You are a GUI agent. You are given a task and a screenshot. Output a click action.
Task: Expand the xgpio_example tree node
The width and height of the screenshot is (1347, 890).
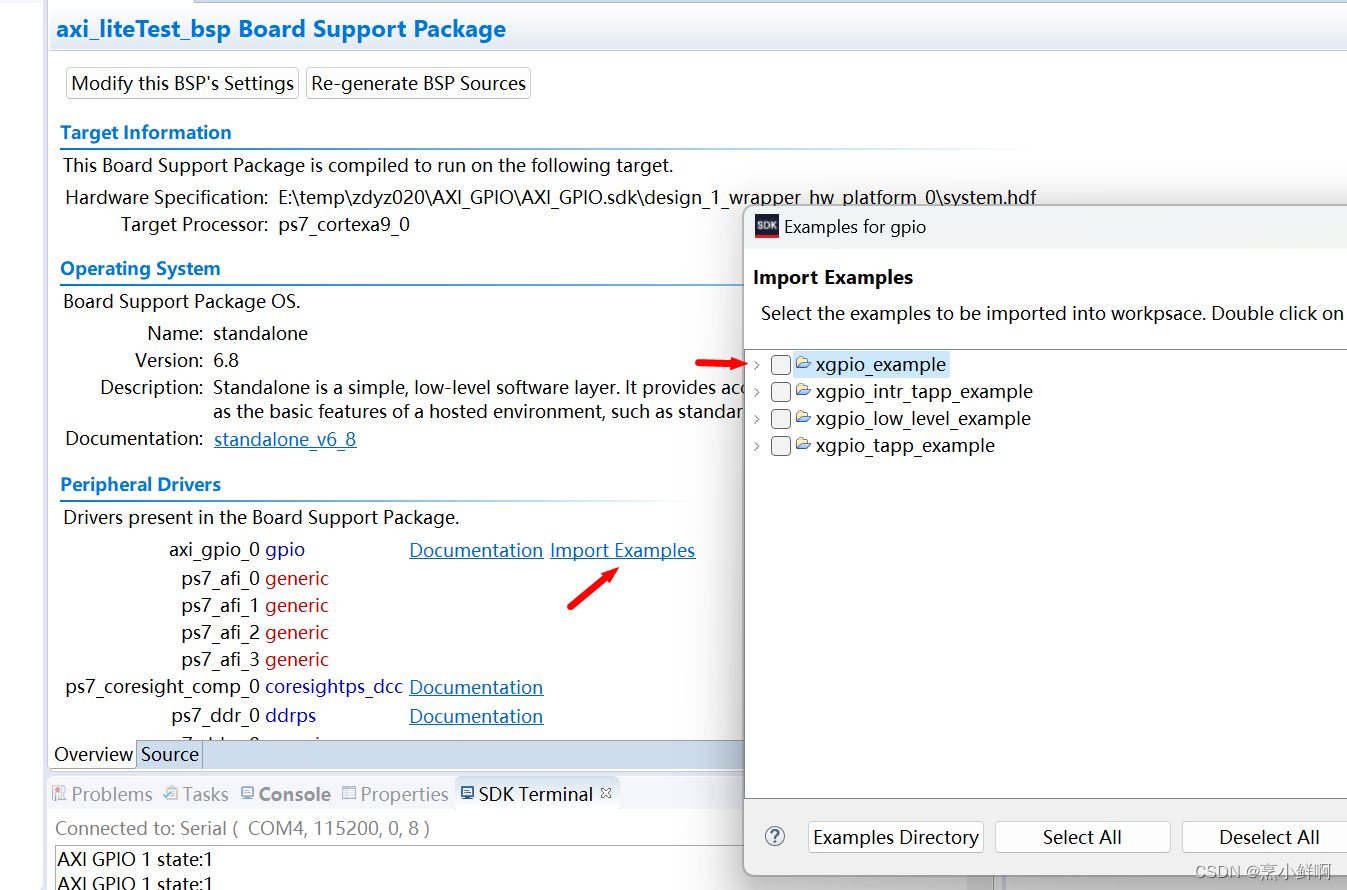coord(757,365)
